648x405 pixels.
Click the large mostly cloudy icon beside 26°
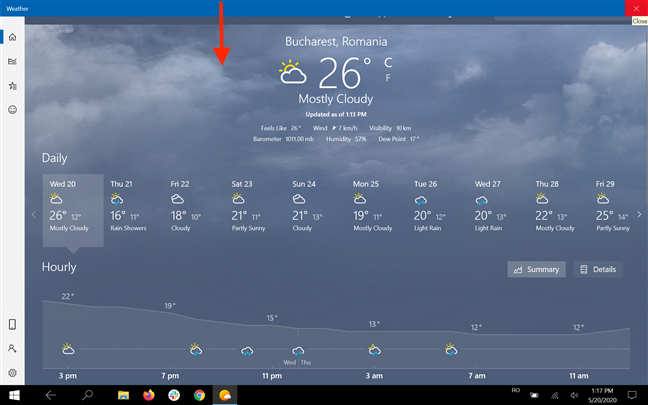click(x=293, y=73)
